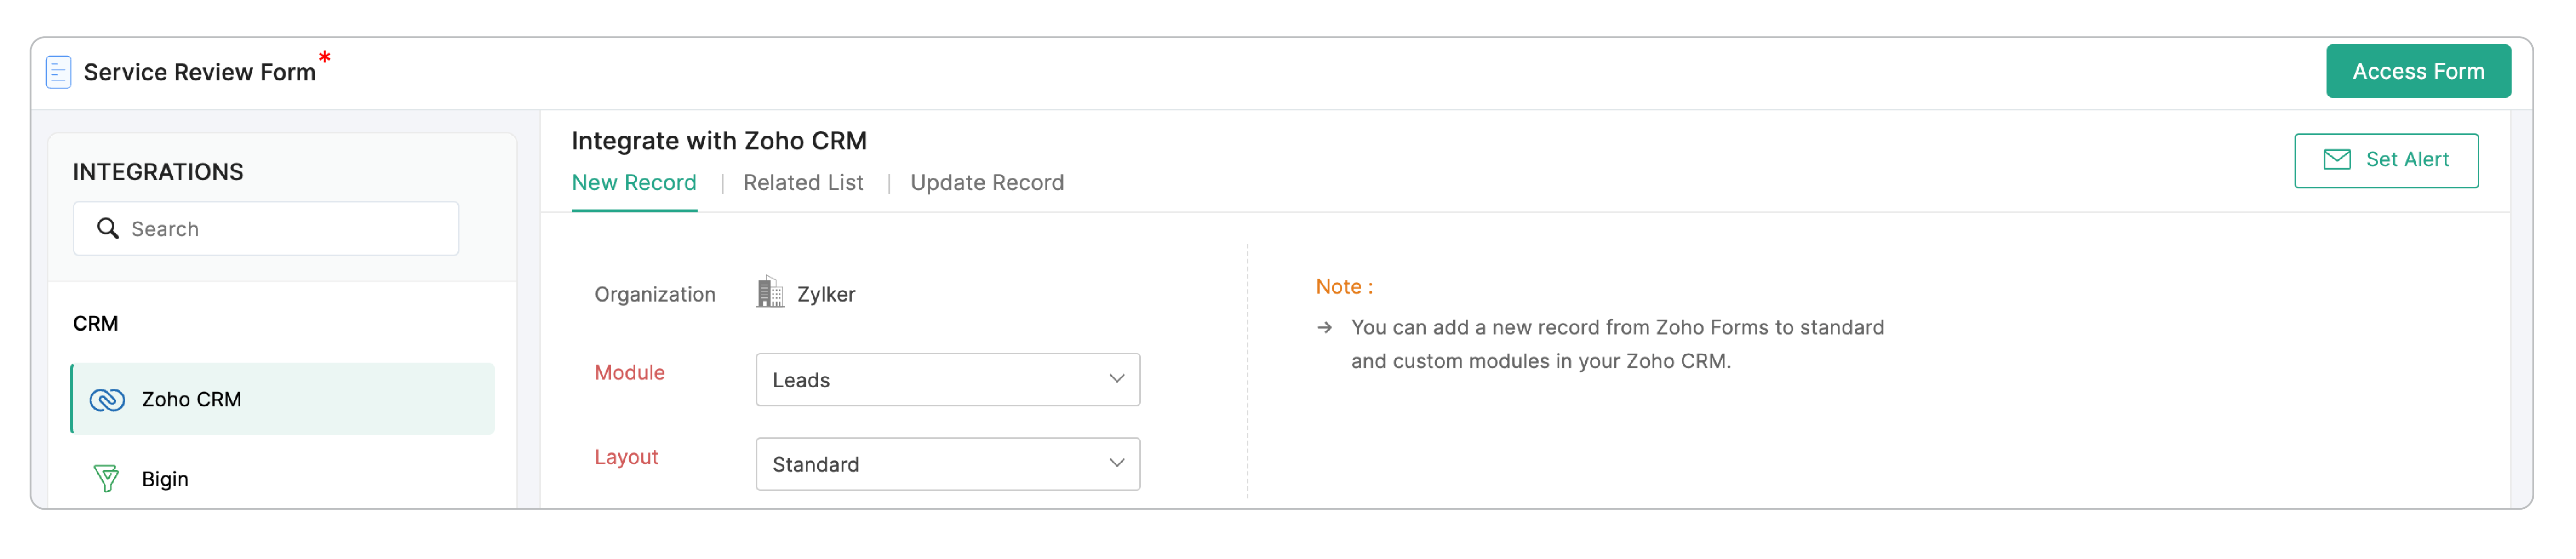Select the New Record tab

(x=634, y=182)
